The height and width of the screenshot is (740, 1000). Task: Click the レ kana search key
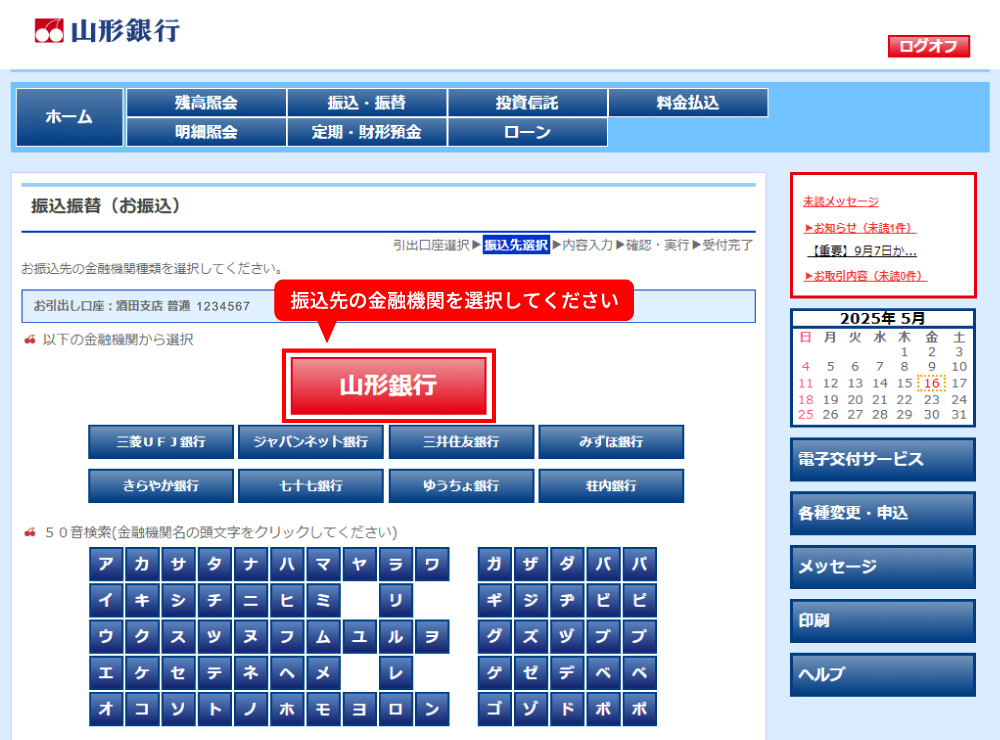(x=395, y=673)
